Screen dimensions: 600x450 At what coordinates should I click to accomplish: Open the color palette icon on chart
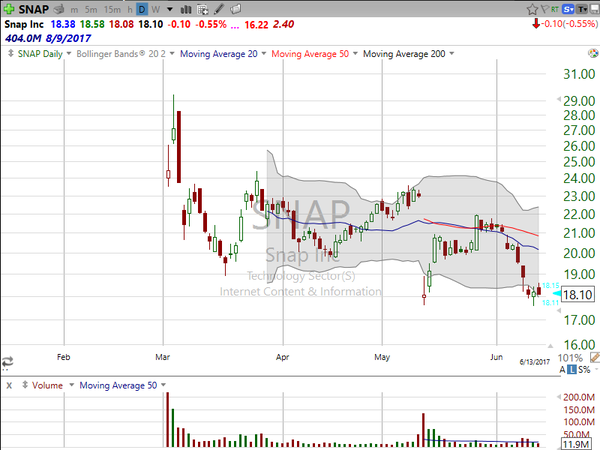593,53
